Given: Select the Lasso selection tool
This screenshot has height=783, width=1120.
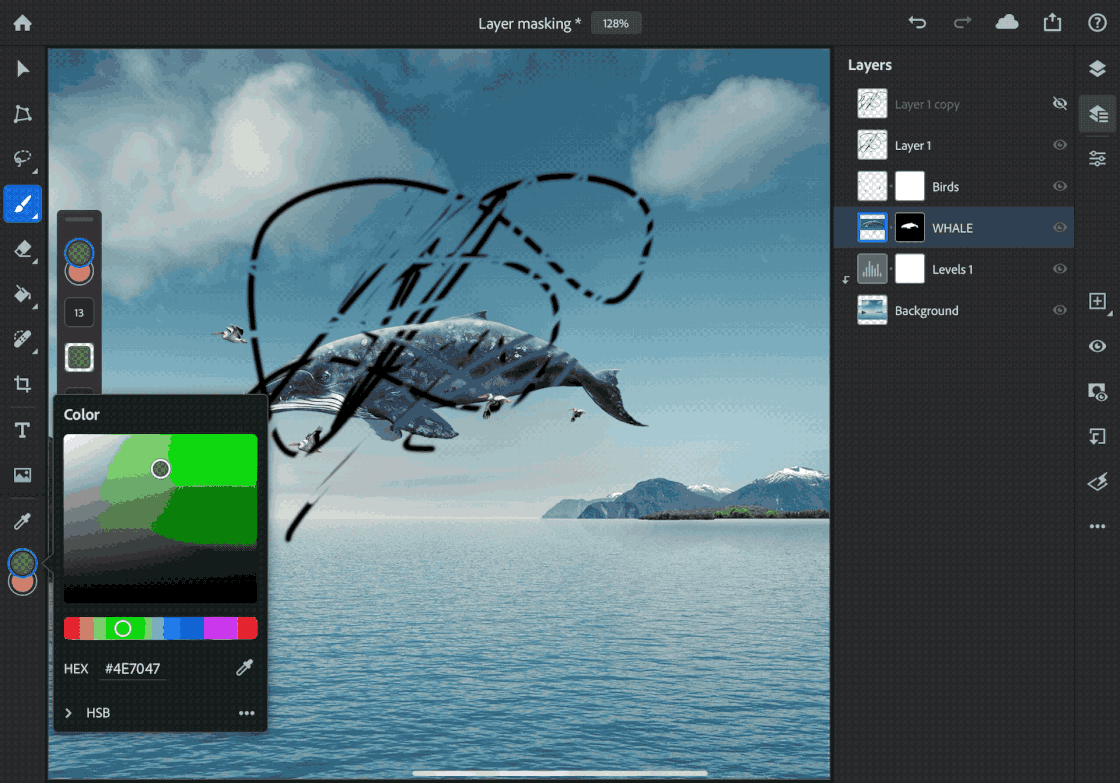Looking at the screenshot, I should click(x=21, y=158).
